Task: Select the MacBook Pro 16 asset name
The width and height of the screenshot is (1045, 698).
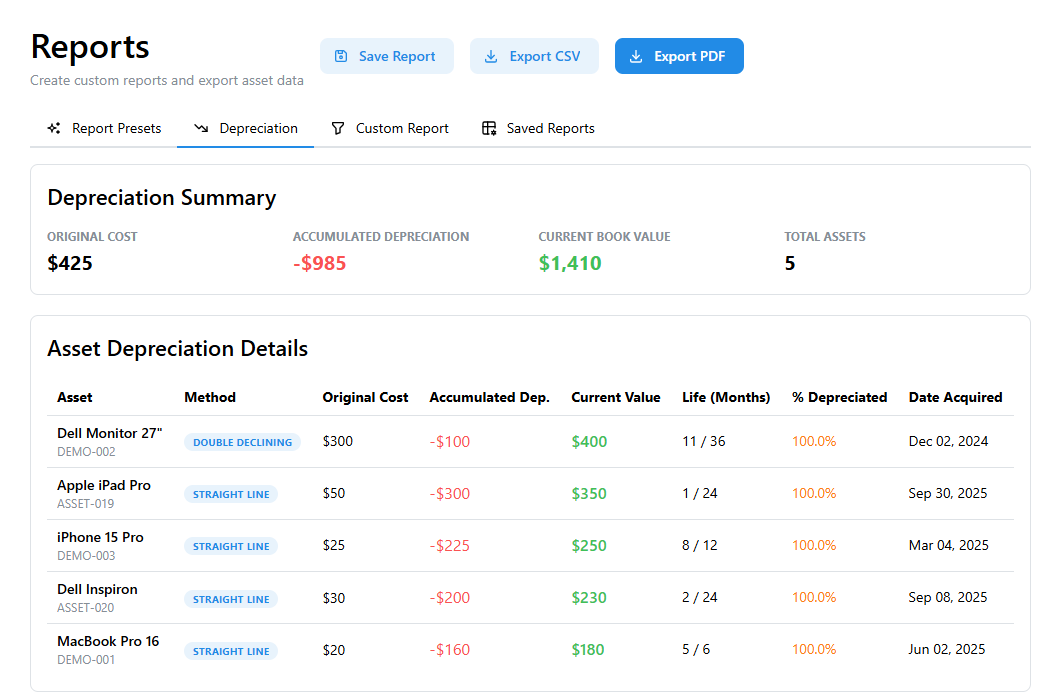Action: pos(108,641)
